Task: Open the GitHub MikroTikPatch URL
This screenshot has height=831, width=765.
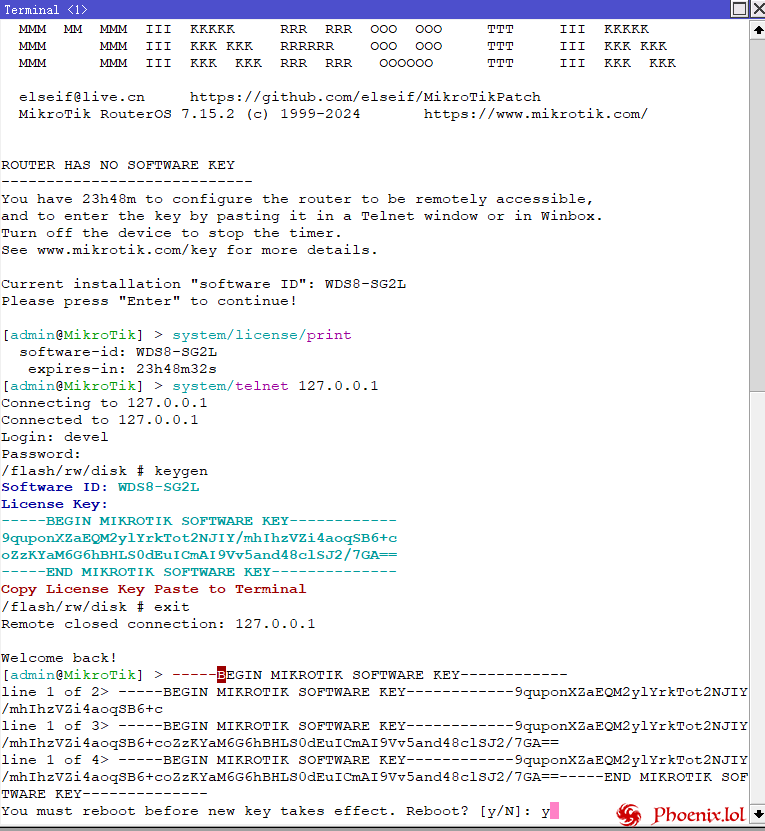Action: (365, 97)
